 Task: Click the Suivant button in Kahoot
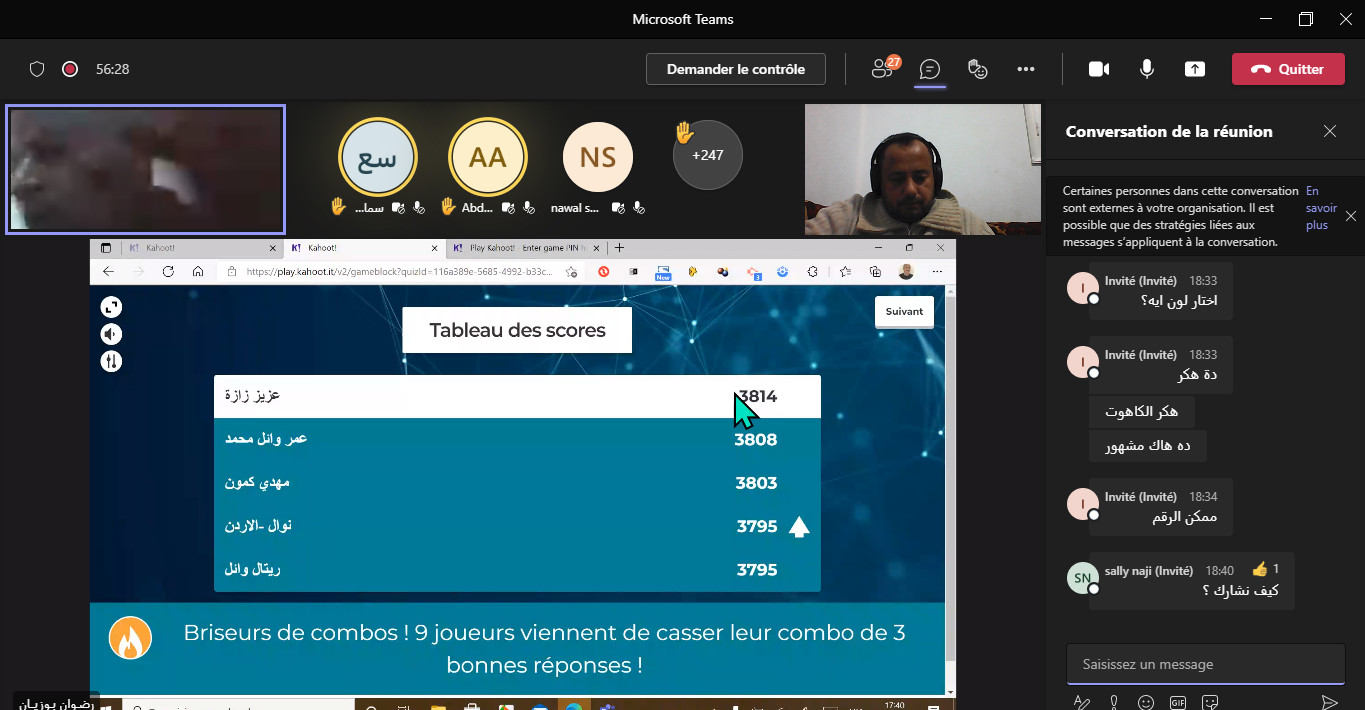pyautogui.click(x=904, y=311)
